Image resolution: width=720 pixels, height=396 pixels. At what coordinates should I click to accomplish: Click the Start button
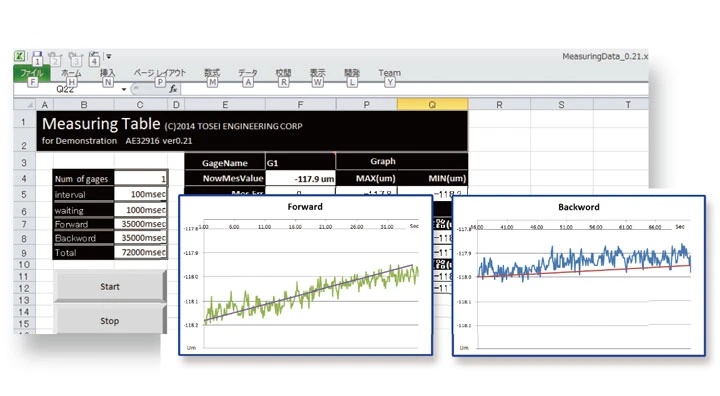(110, 286)
